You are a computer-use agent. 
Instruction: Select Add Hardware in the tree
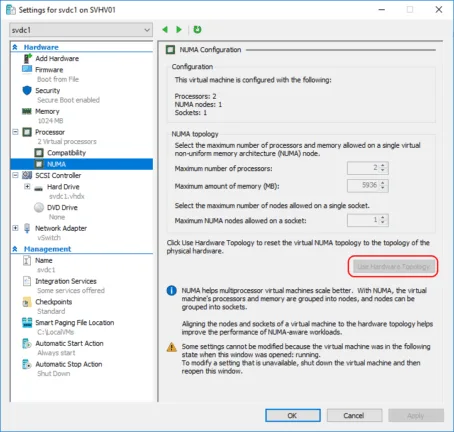(x=57, y=59)
